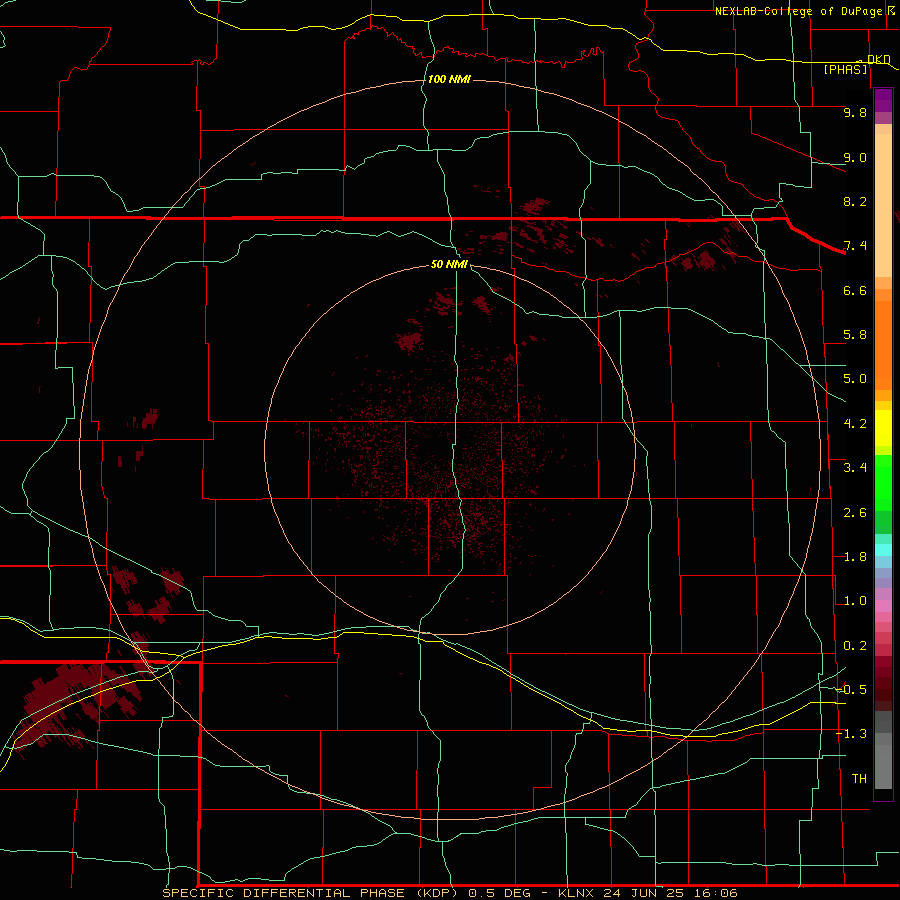Screen dimensions: 900x900
Task: Click the [PHAS] unit label above the legend
Action: click(845, 69)
